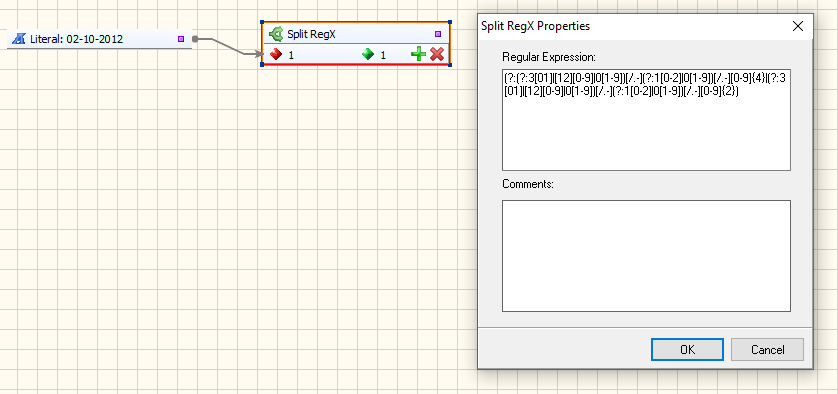Click the Literal node output connector
Viewport: 838px width, 394px height.
pyautogui.click(x=195, y=39)
